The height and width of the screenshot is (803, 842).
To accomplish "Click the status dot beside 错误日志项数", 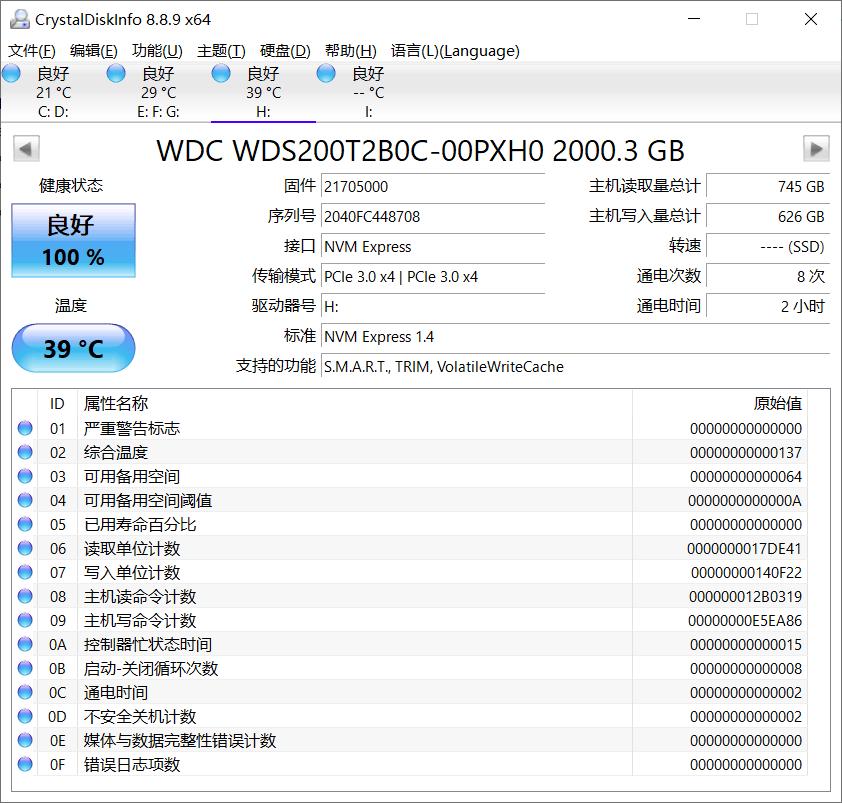I will point(27,764).
